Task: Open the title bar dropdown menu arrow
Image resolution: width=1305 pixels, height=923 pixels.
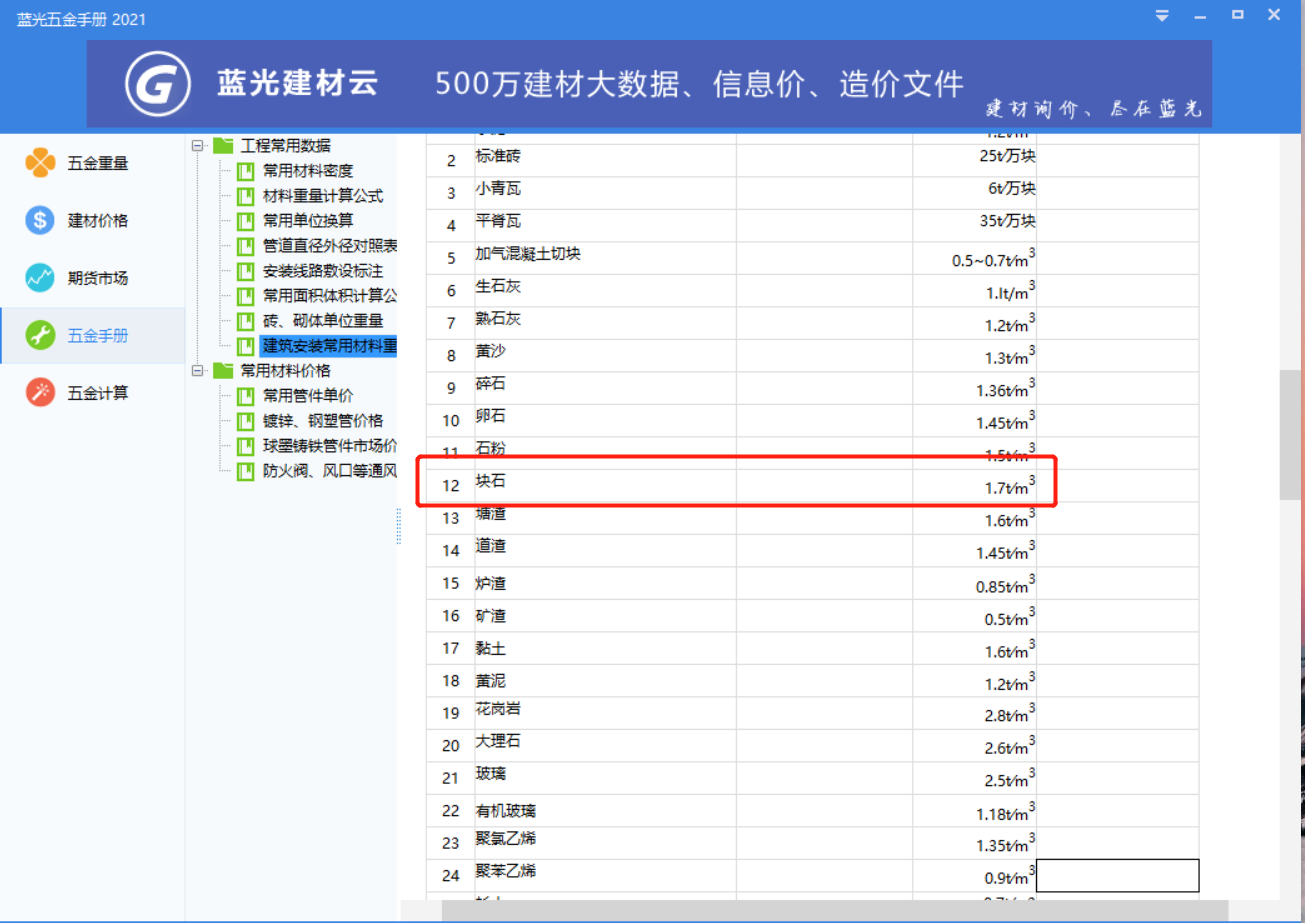Action: (1161, 16)
